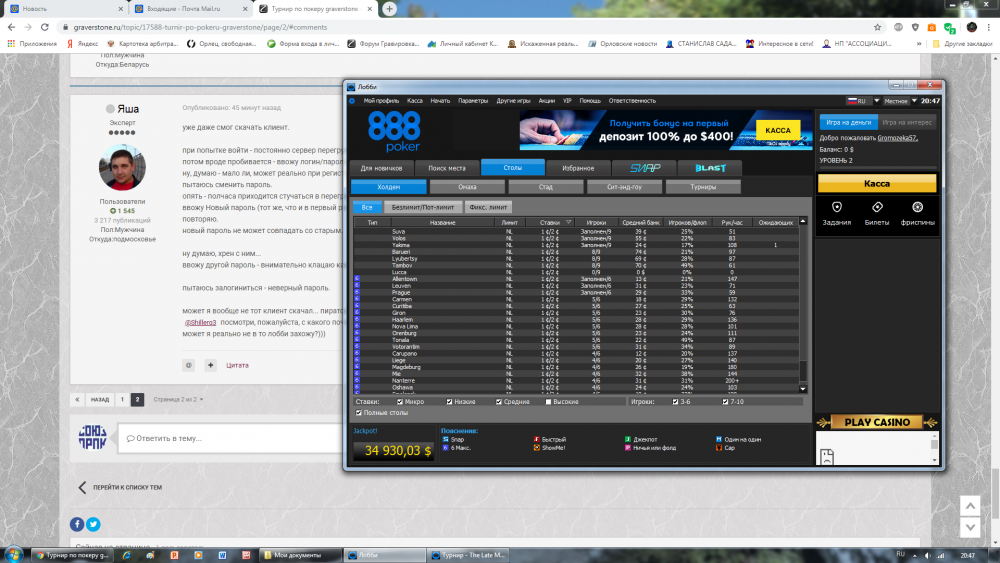1000x563 pixels.
Task: Open Windows Start menu orb
Action: coord(13,554)
